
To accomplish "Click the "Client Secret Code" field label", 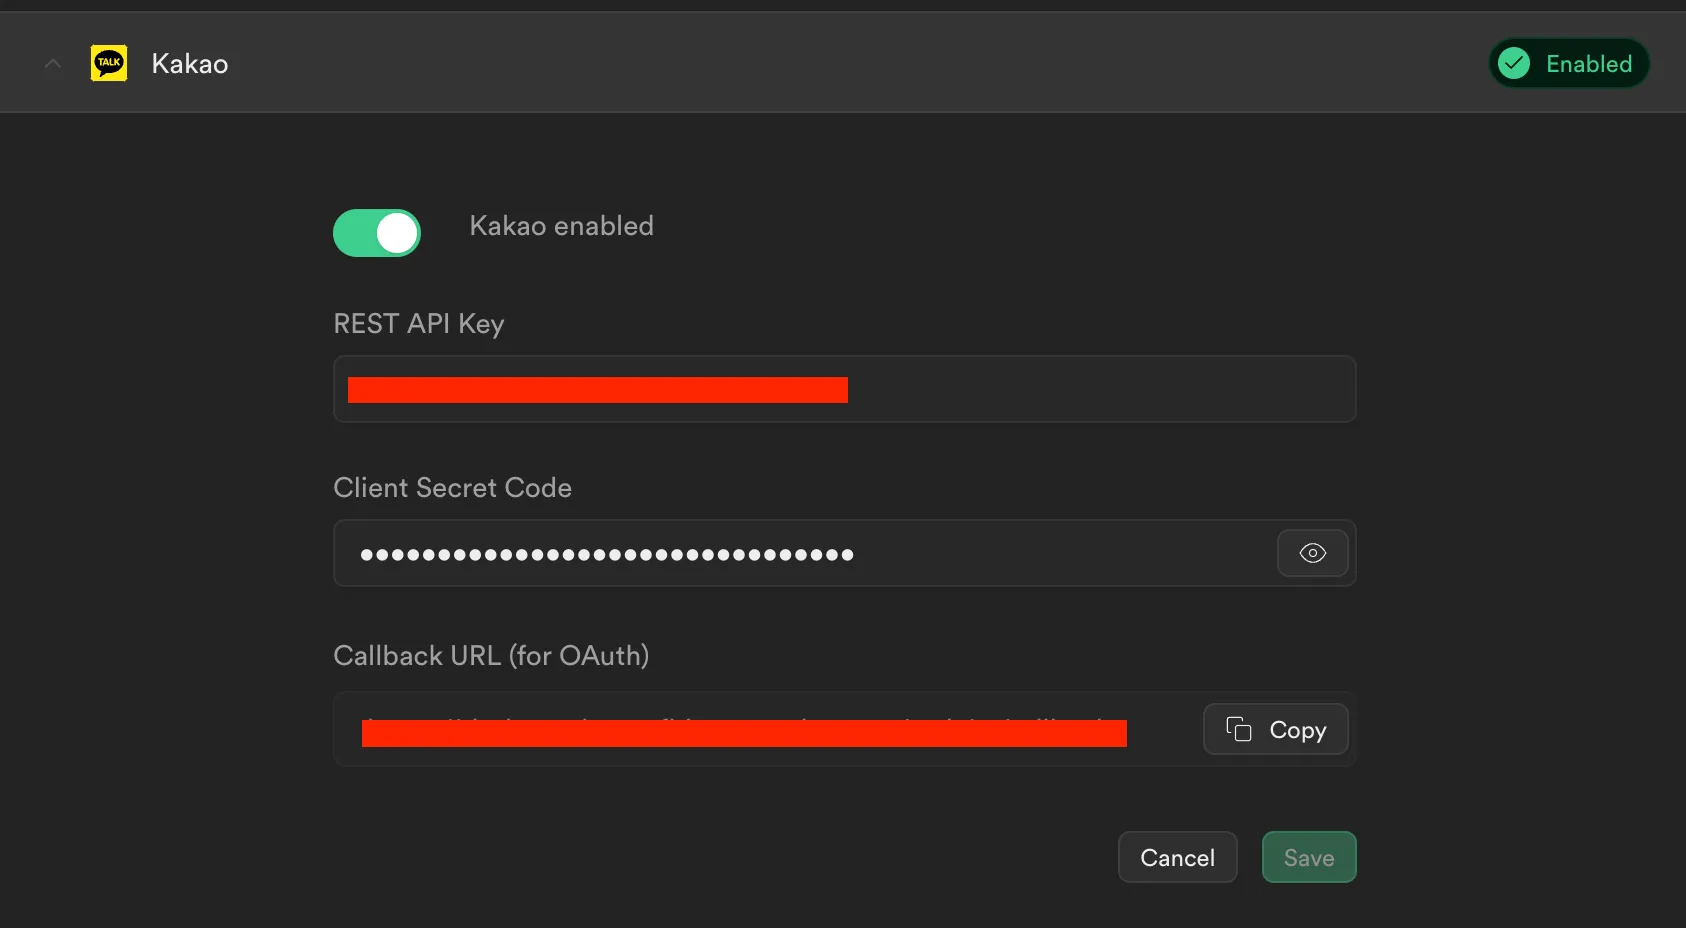I will [x=452, y=488].
